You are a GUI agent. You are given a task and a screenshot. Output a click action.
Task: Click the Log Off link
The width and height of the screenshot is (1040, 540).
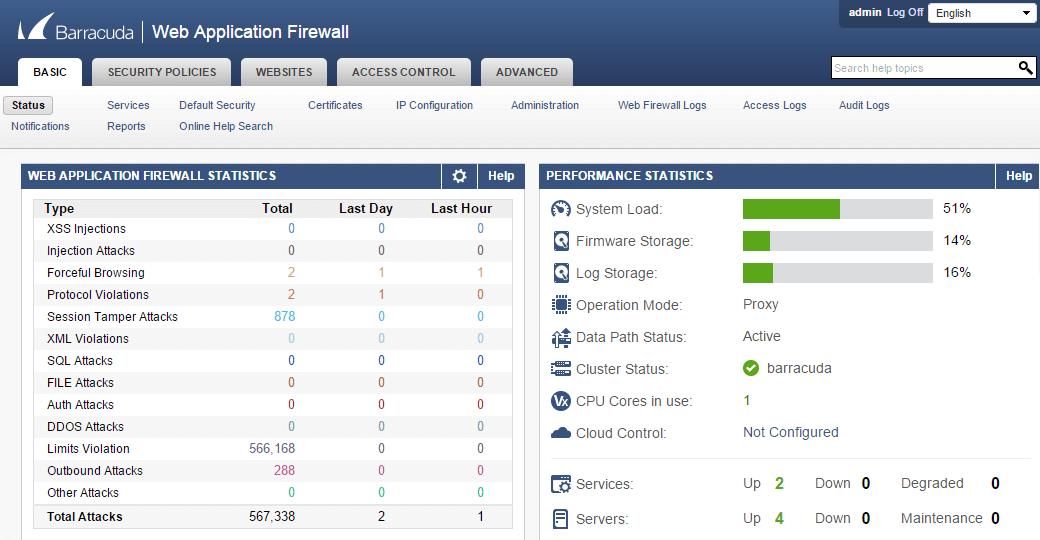pyautogui.click(x=905, y=13)
